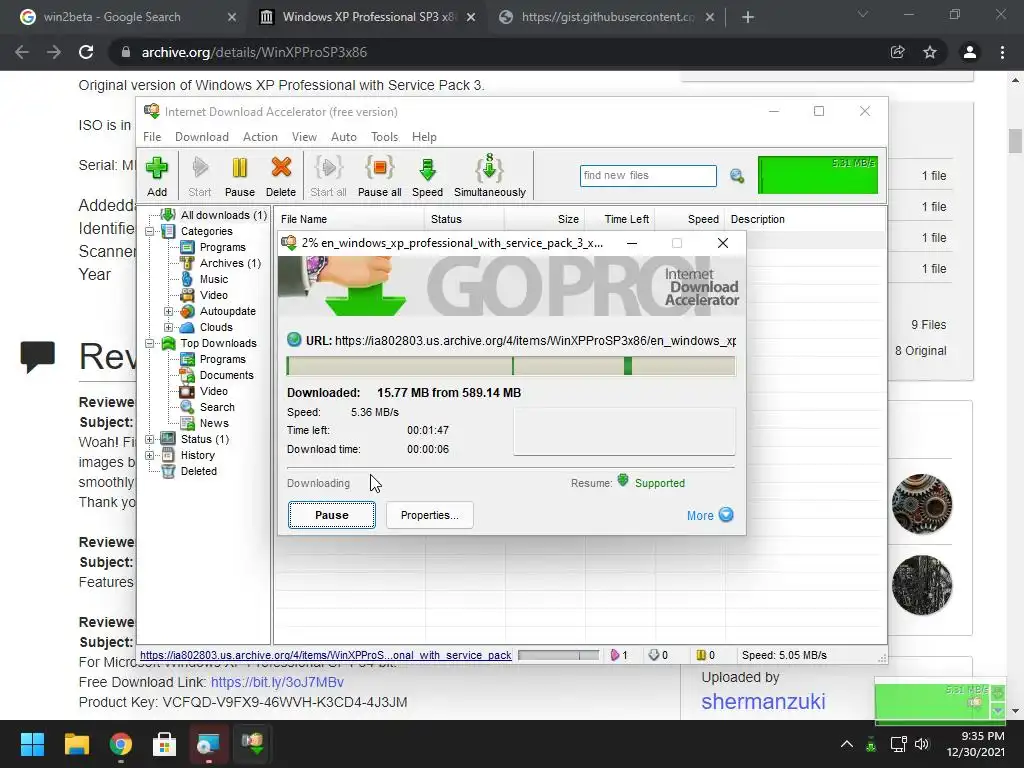Open the Action menu
This screenshot has height=768, width=1024.
click(260, 136)
